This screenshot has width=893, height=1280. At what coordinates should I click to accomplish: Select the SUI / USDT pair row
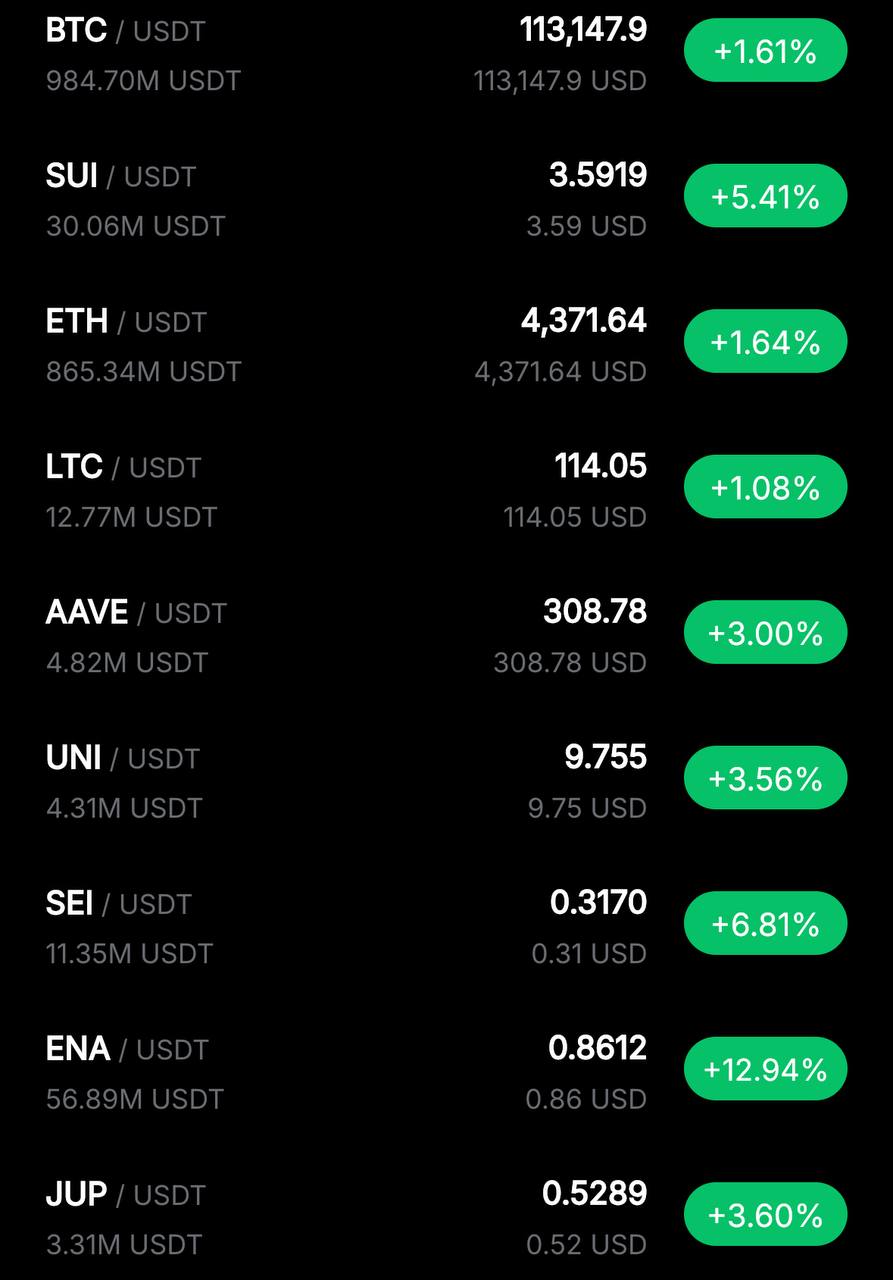tap(446, 197)
